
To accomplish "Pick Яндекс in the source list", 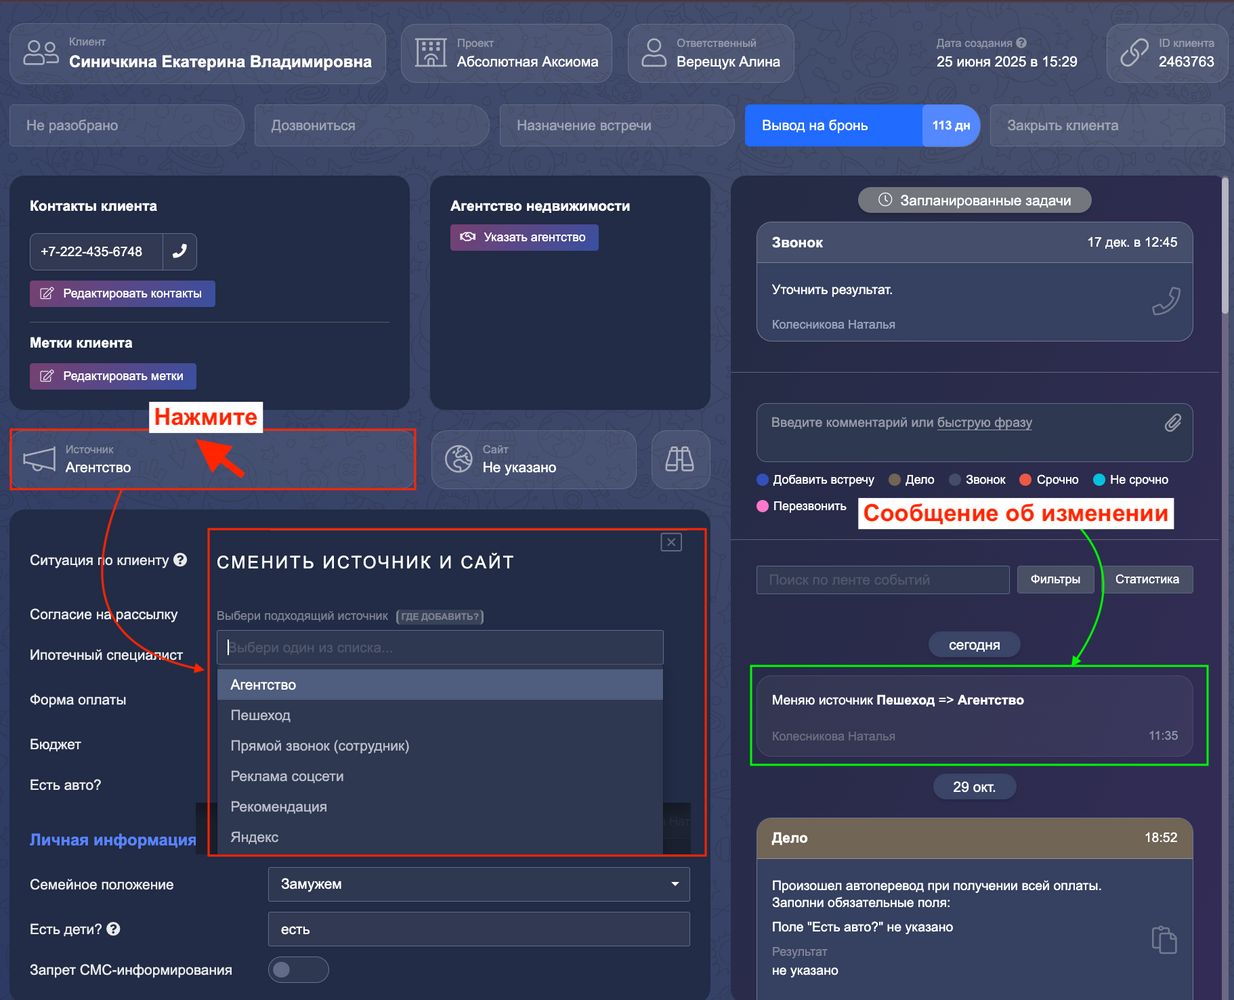I will click(255, 837).
